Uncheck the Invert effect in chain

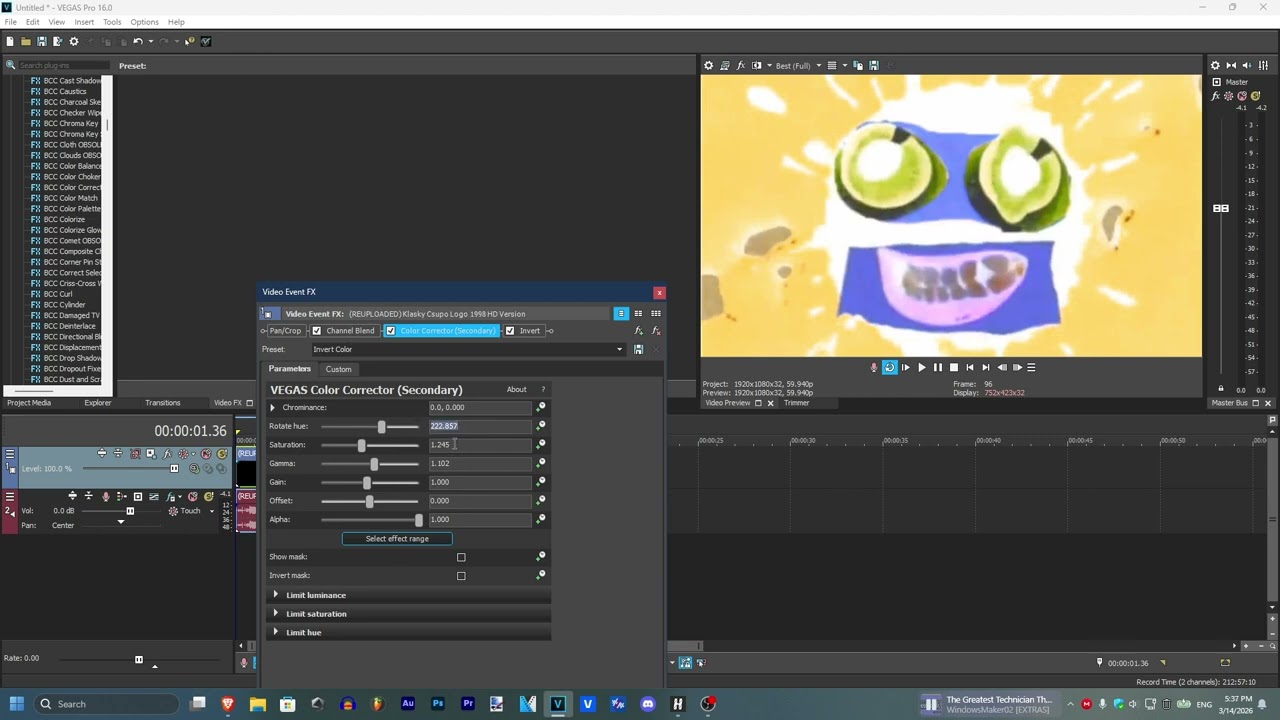pos(510,331)
